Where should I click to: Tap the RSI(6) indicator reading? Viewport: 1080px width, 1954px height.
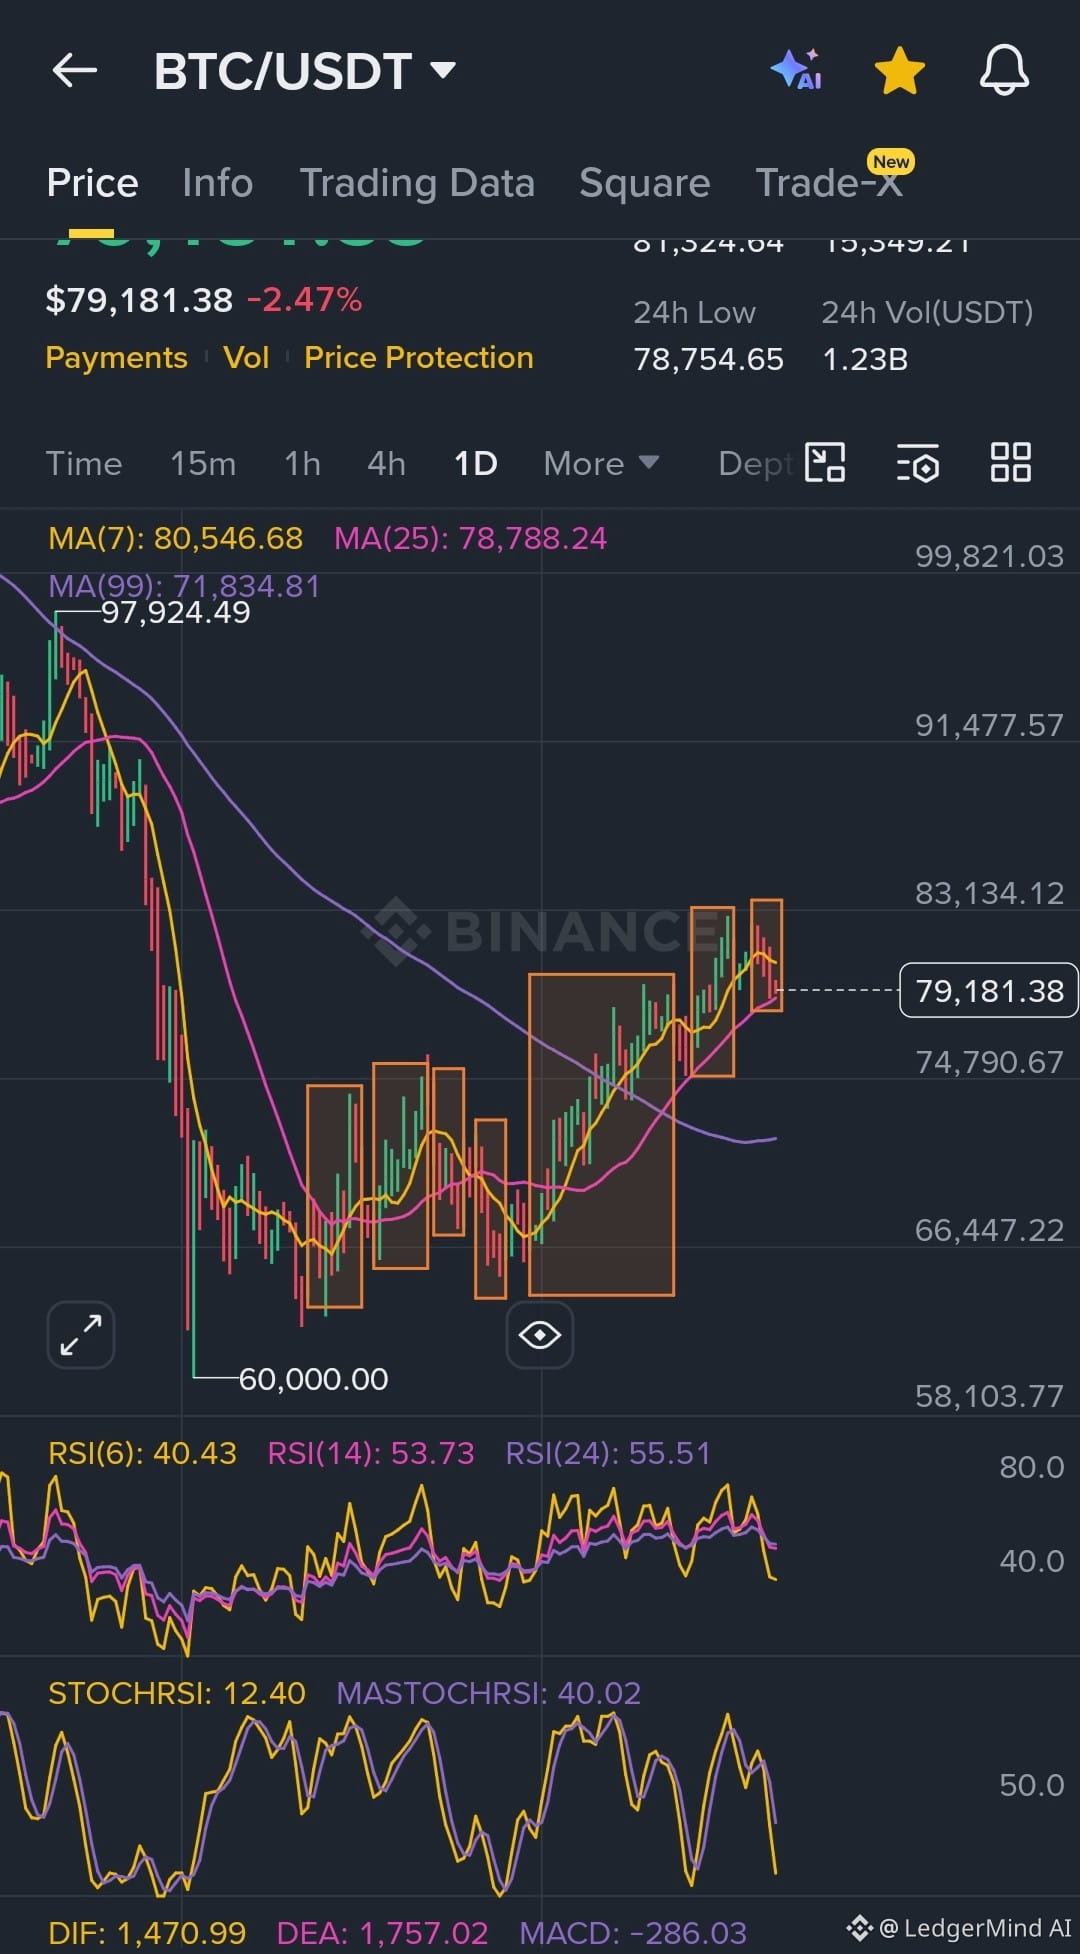click(142, 1453)
